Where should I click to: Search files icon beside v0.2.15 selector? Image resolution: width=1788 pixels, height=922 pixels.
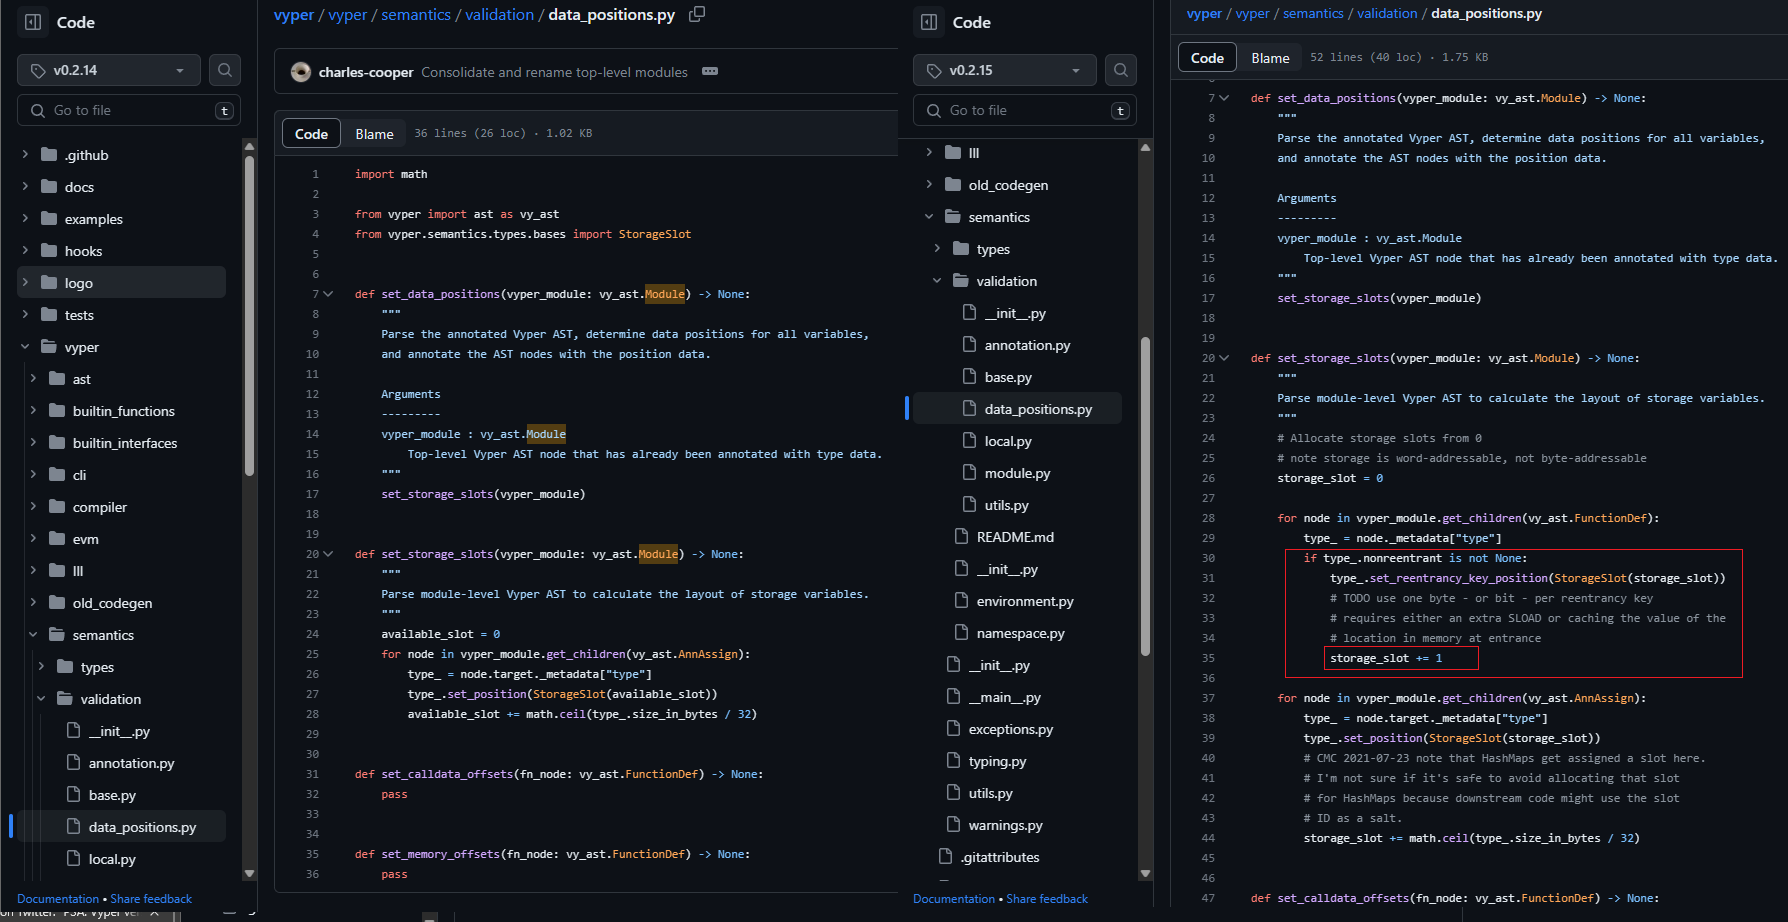pos(1121,70)
